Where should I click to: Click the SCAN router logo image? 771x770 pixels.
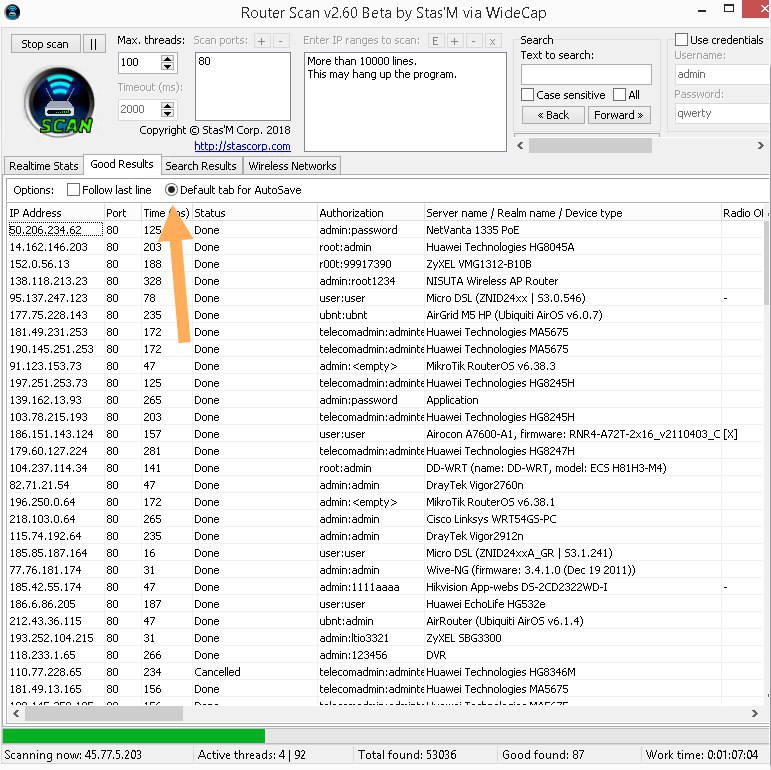59,101
